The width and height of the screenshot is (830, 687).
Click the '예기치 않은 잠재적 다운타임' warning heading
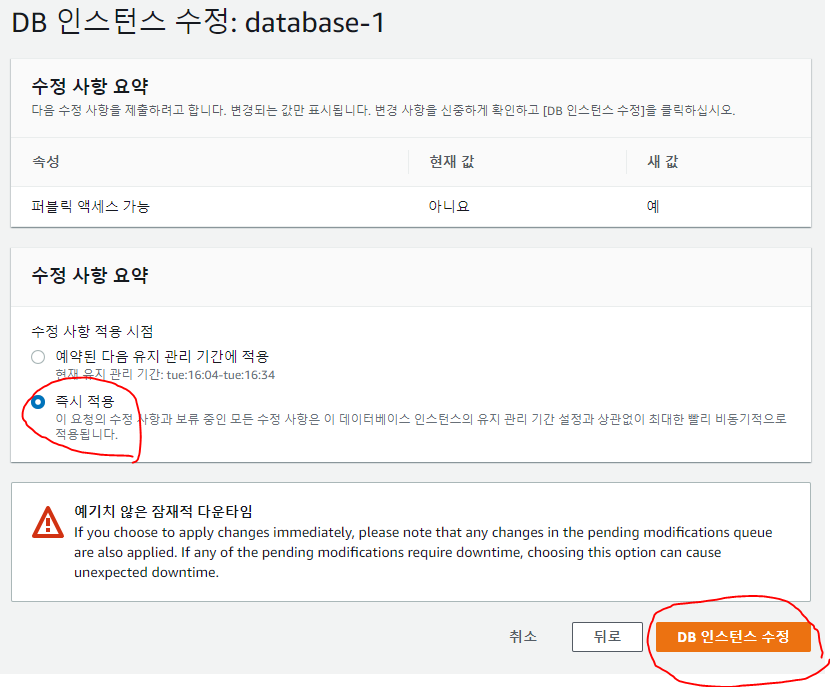point(163,512)
